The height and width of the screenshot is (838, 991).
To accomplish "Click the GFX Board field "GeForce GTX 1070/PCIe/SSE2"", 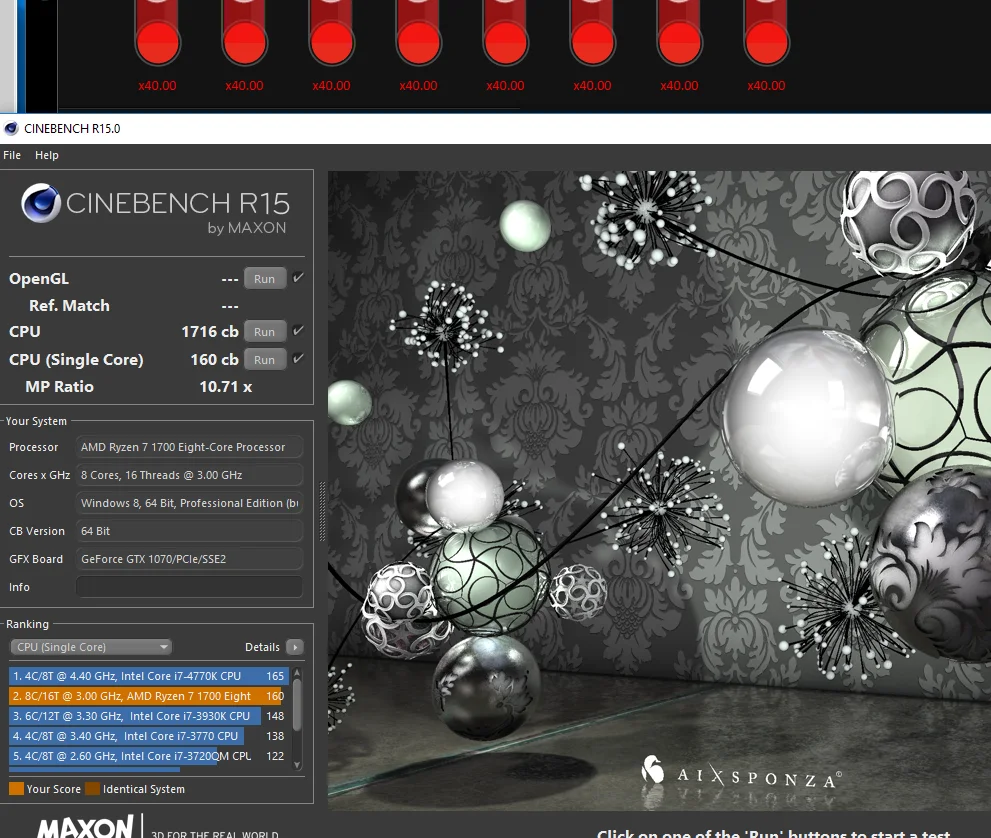I will pos(189,559).
